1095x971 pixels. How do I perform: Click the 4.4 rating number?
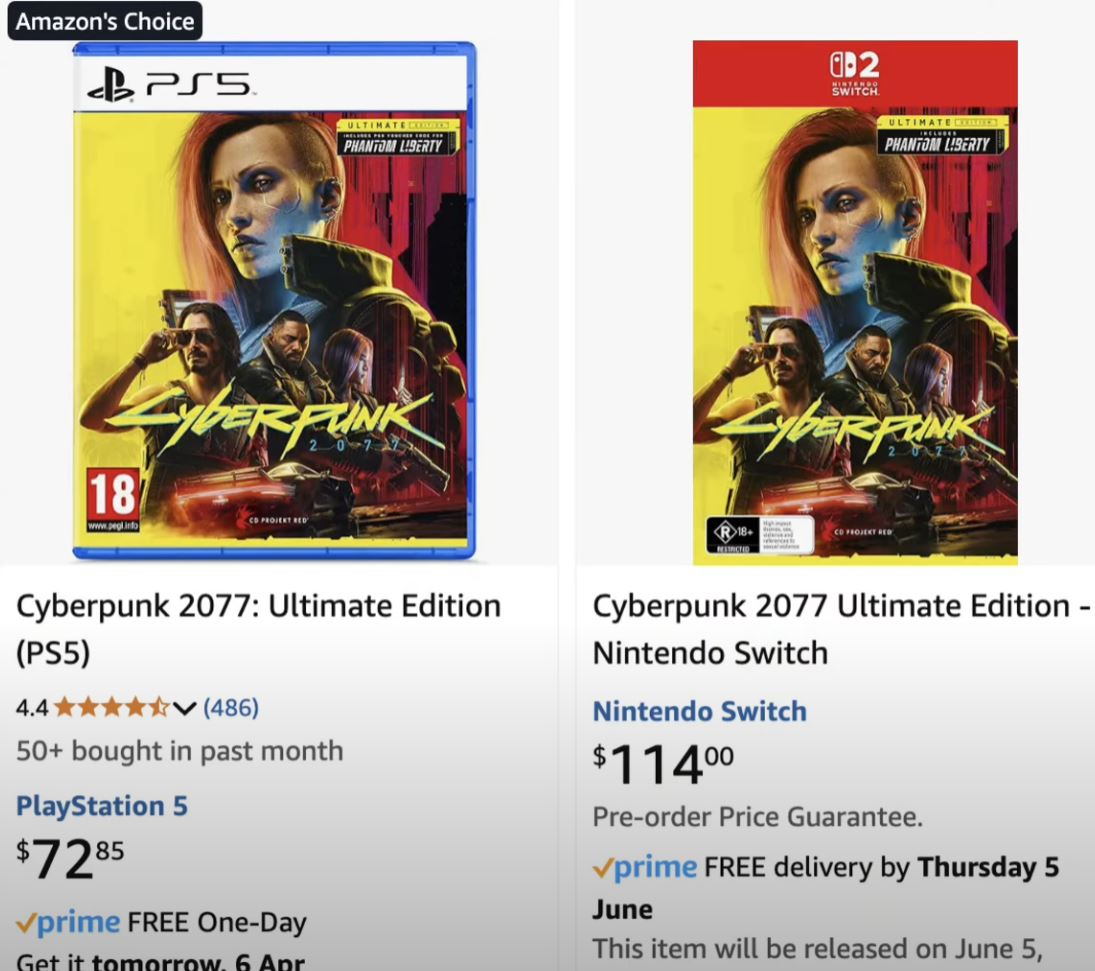pos(32,708)
